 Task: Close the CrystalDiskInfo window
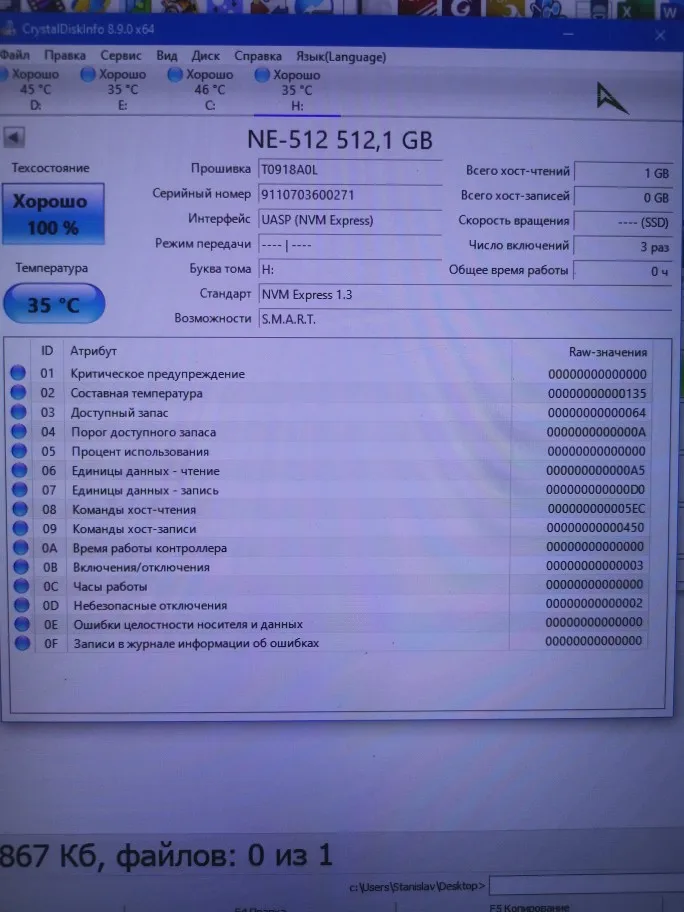click(660, 35)
